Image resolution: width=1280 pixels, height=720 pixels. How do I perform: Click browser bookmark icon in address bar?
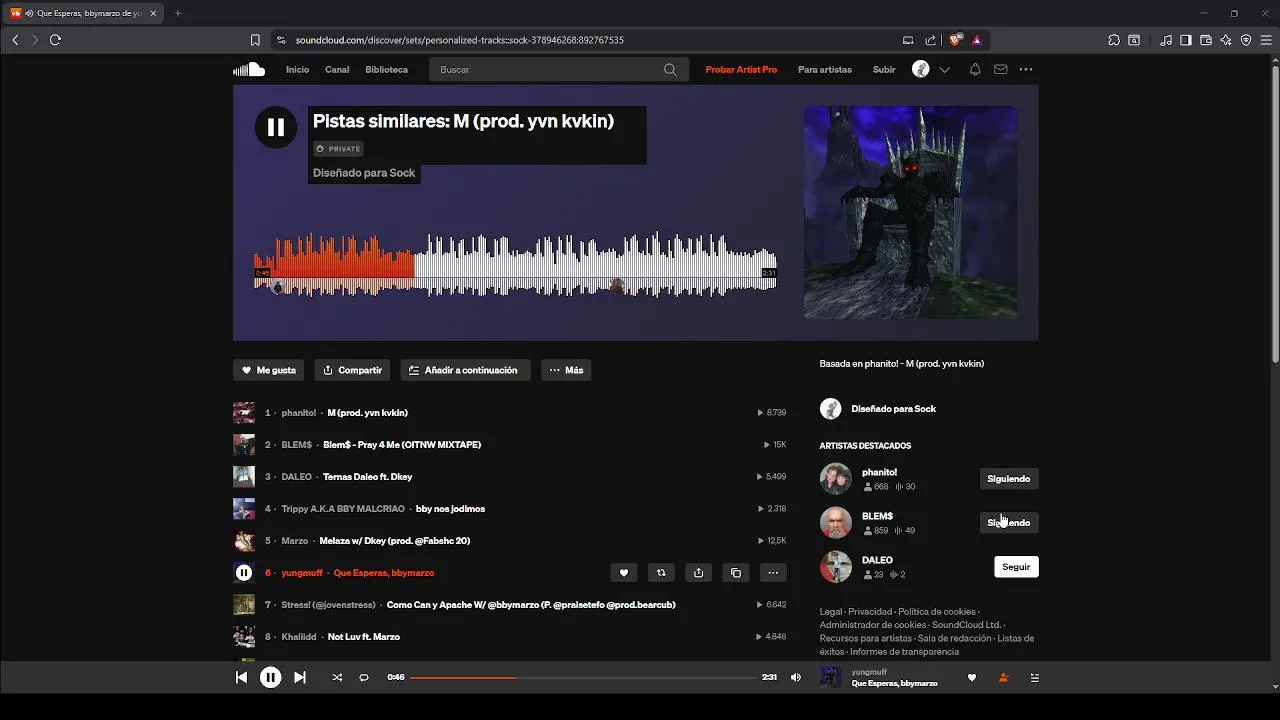tap(255, 40)
